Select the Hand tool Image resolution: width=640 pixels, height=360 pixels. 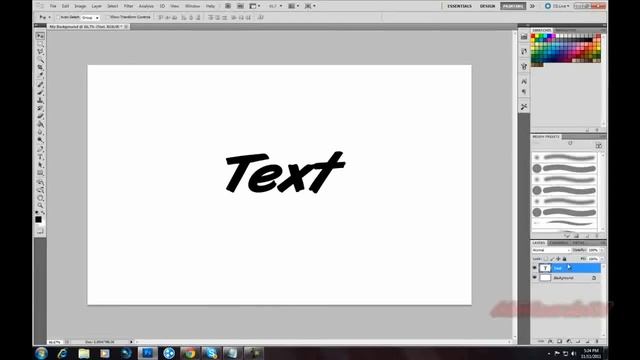click(40, 198)
